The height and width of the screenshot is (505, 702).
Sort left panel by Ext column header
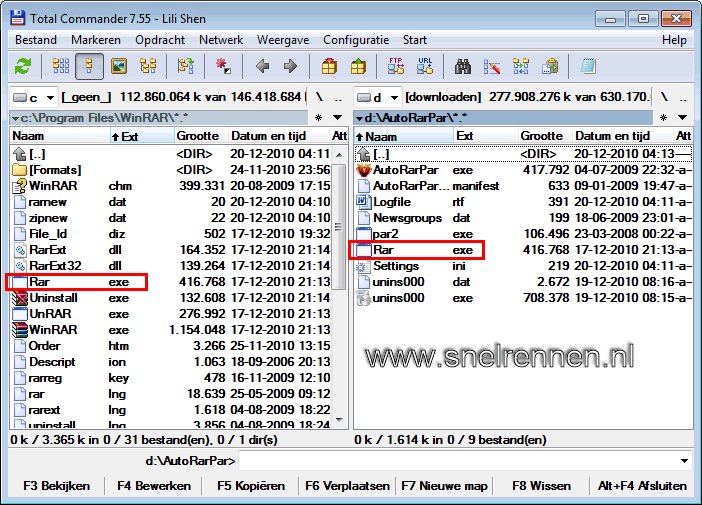pyautogui.click(x=142, y=136)
